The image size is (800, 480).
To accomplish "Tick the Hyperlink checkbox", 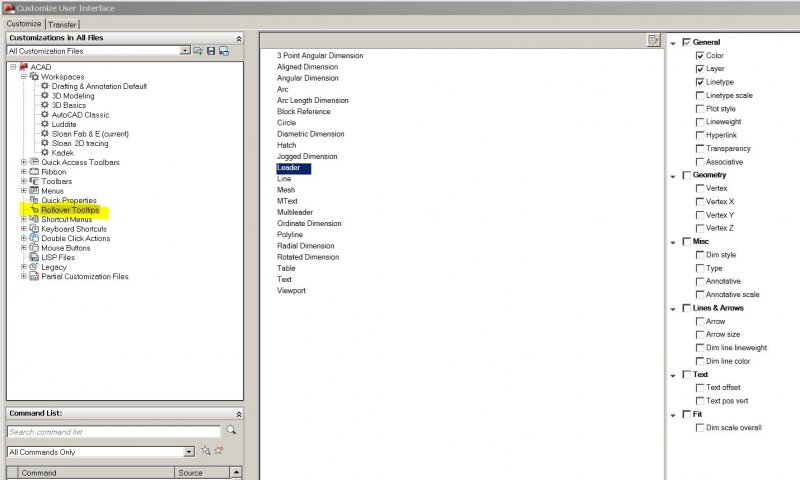I will click(x=700, y=135).
